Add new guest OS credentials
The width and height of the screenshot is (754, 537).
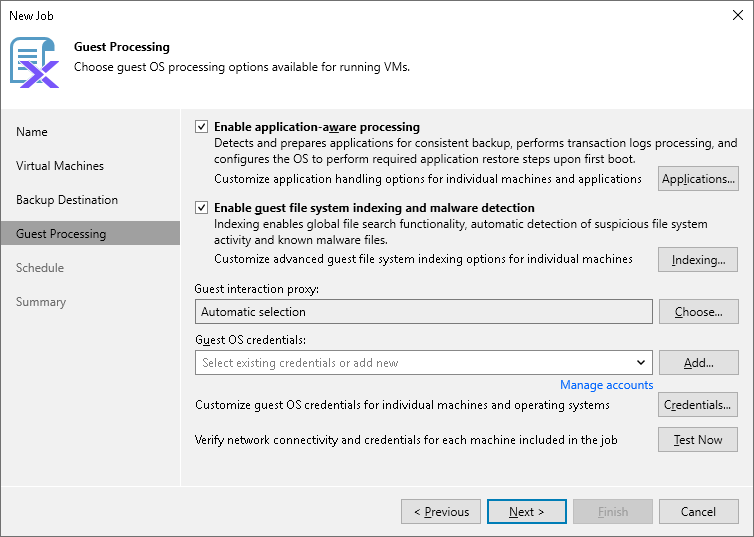coord(698,363)
